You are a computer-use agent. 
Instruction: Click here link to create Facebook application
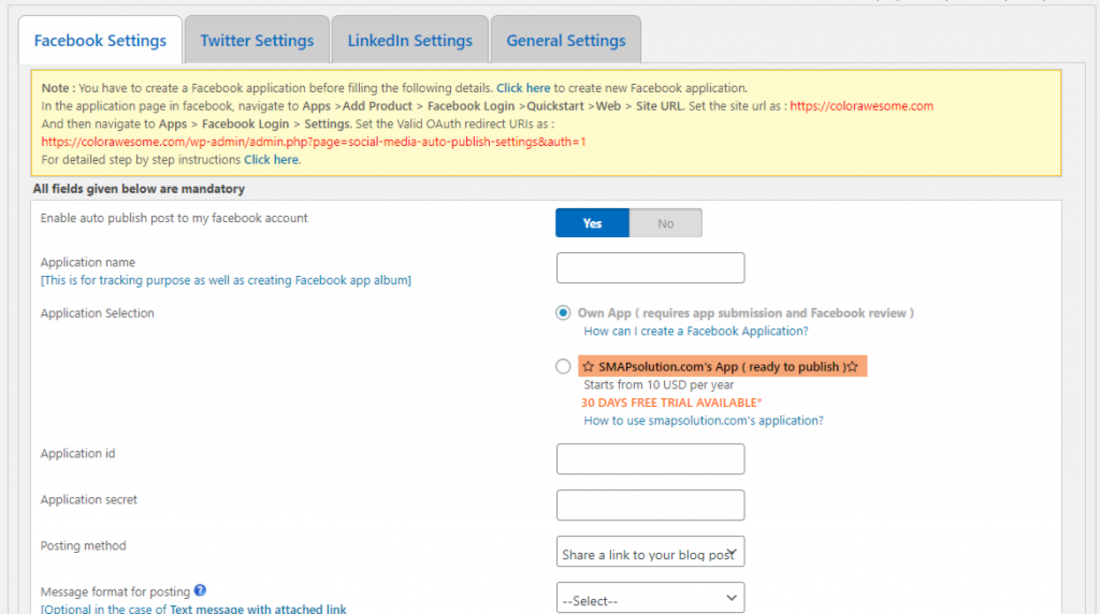[x=523, y=88]
